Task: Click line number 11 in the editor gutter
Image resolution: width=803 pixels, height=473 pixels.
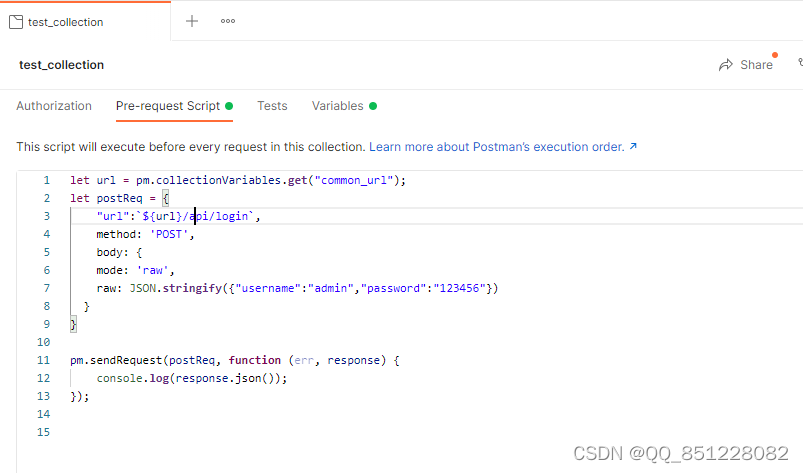Action: 44,360
